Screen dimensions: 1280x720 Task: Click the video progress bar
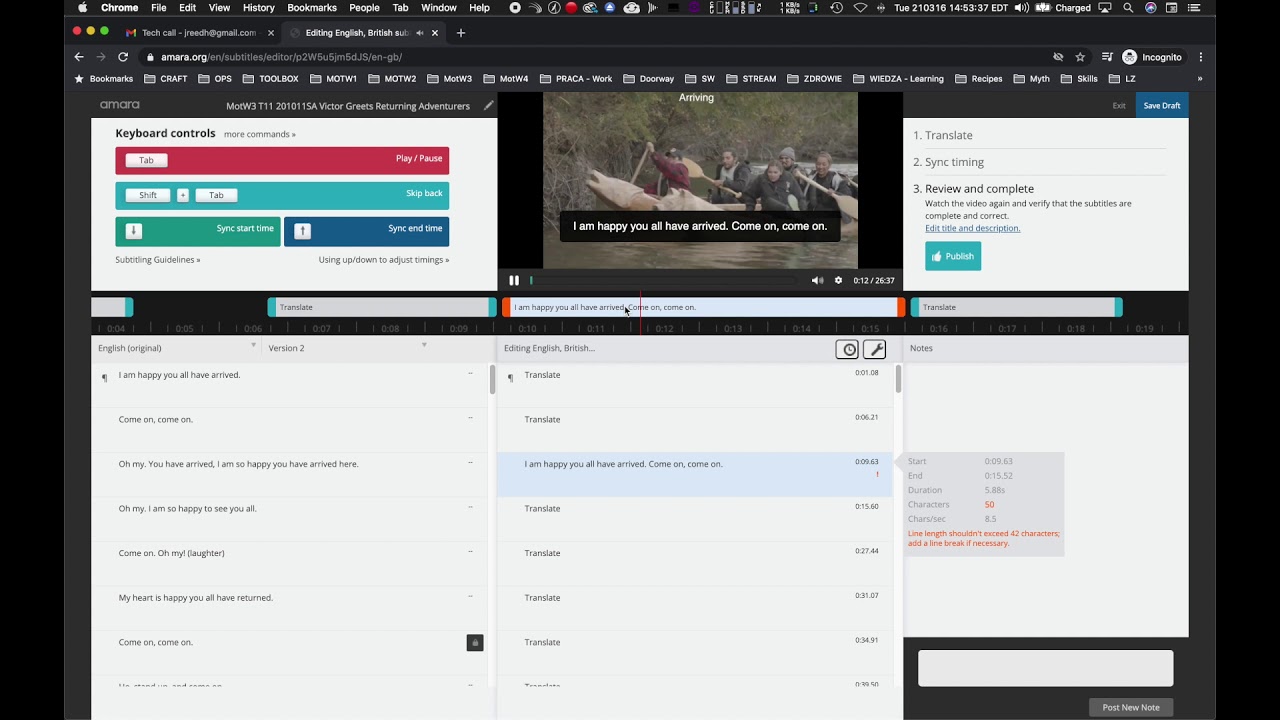(x=664, y=281)
